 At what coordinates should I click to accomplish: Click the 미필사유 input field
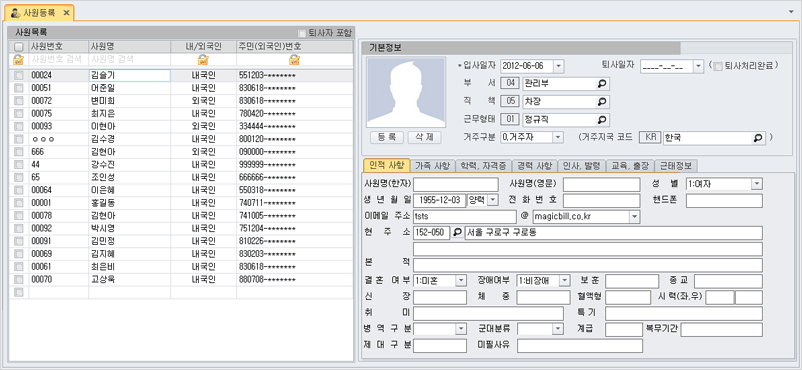[580, 346]
